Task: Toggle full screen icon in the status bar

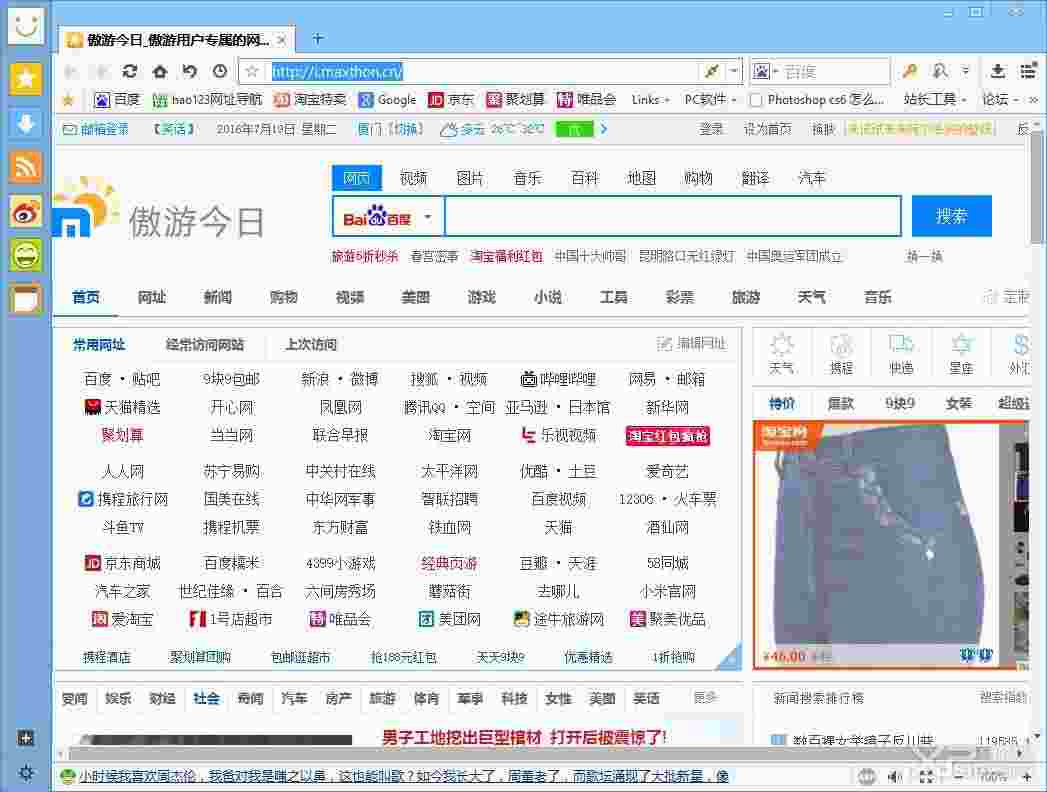Action: pyautogui.click(x=926, y=776)
